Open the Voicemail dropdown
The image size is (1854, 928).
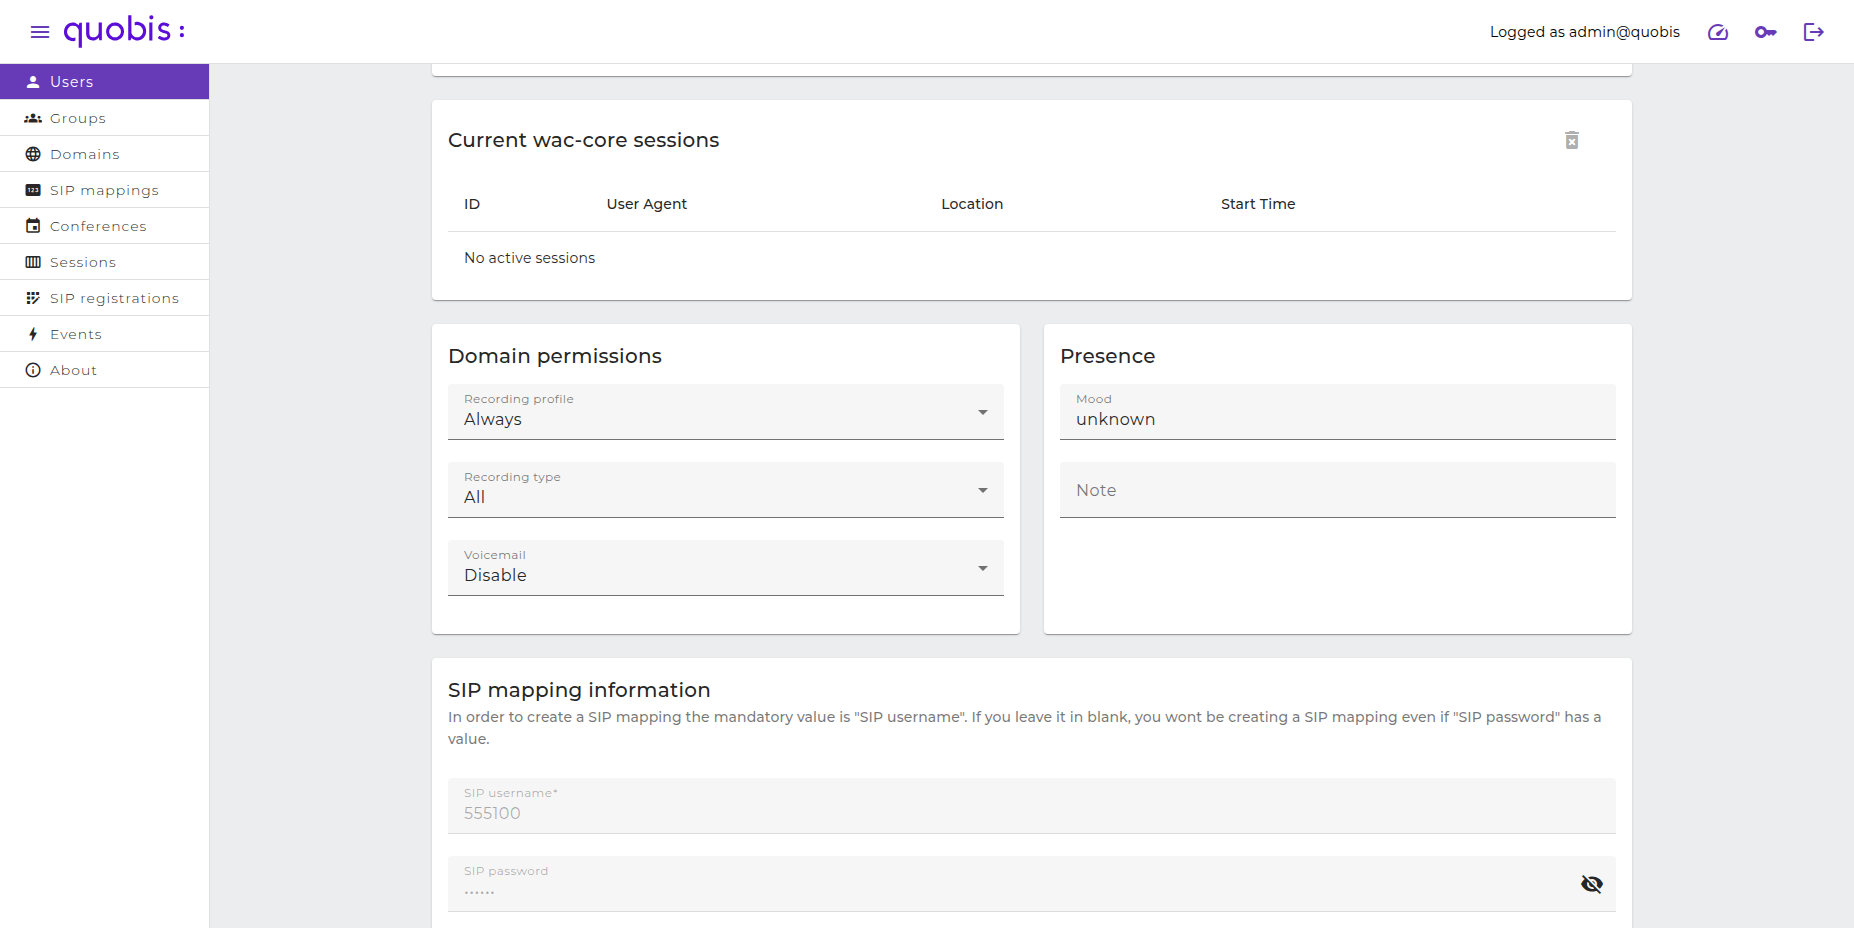pyautogui.click(x=726, y=568)
